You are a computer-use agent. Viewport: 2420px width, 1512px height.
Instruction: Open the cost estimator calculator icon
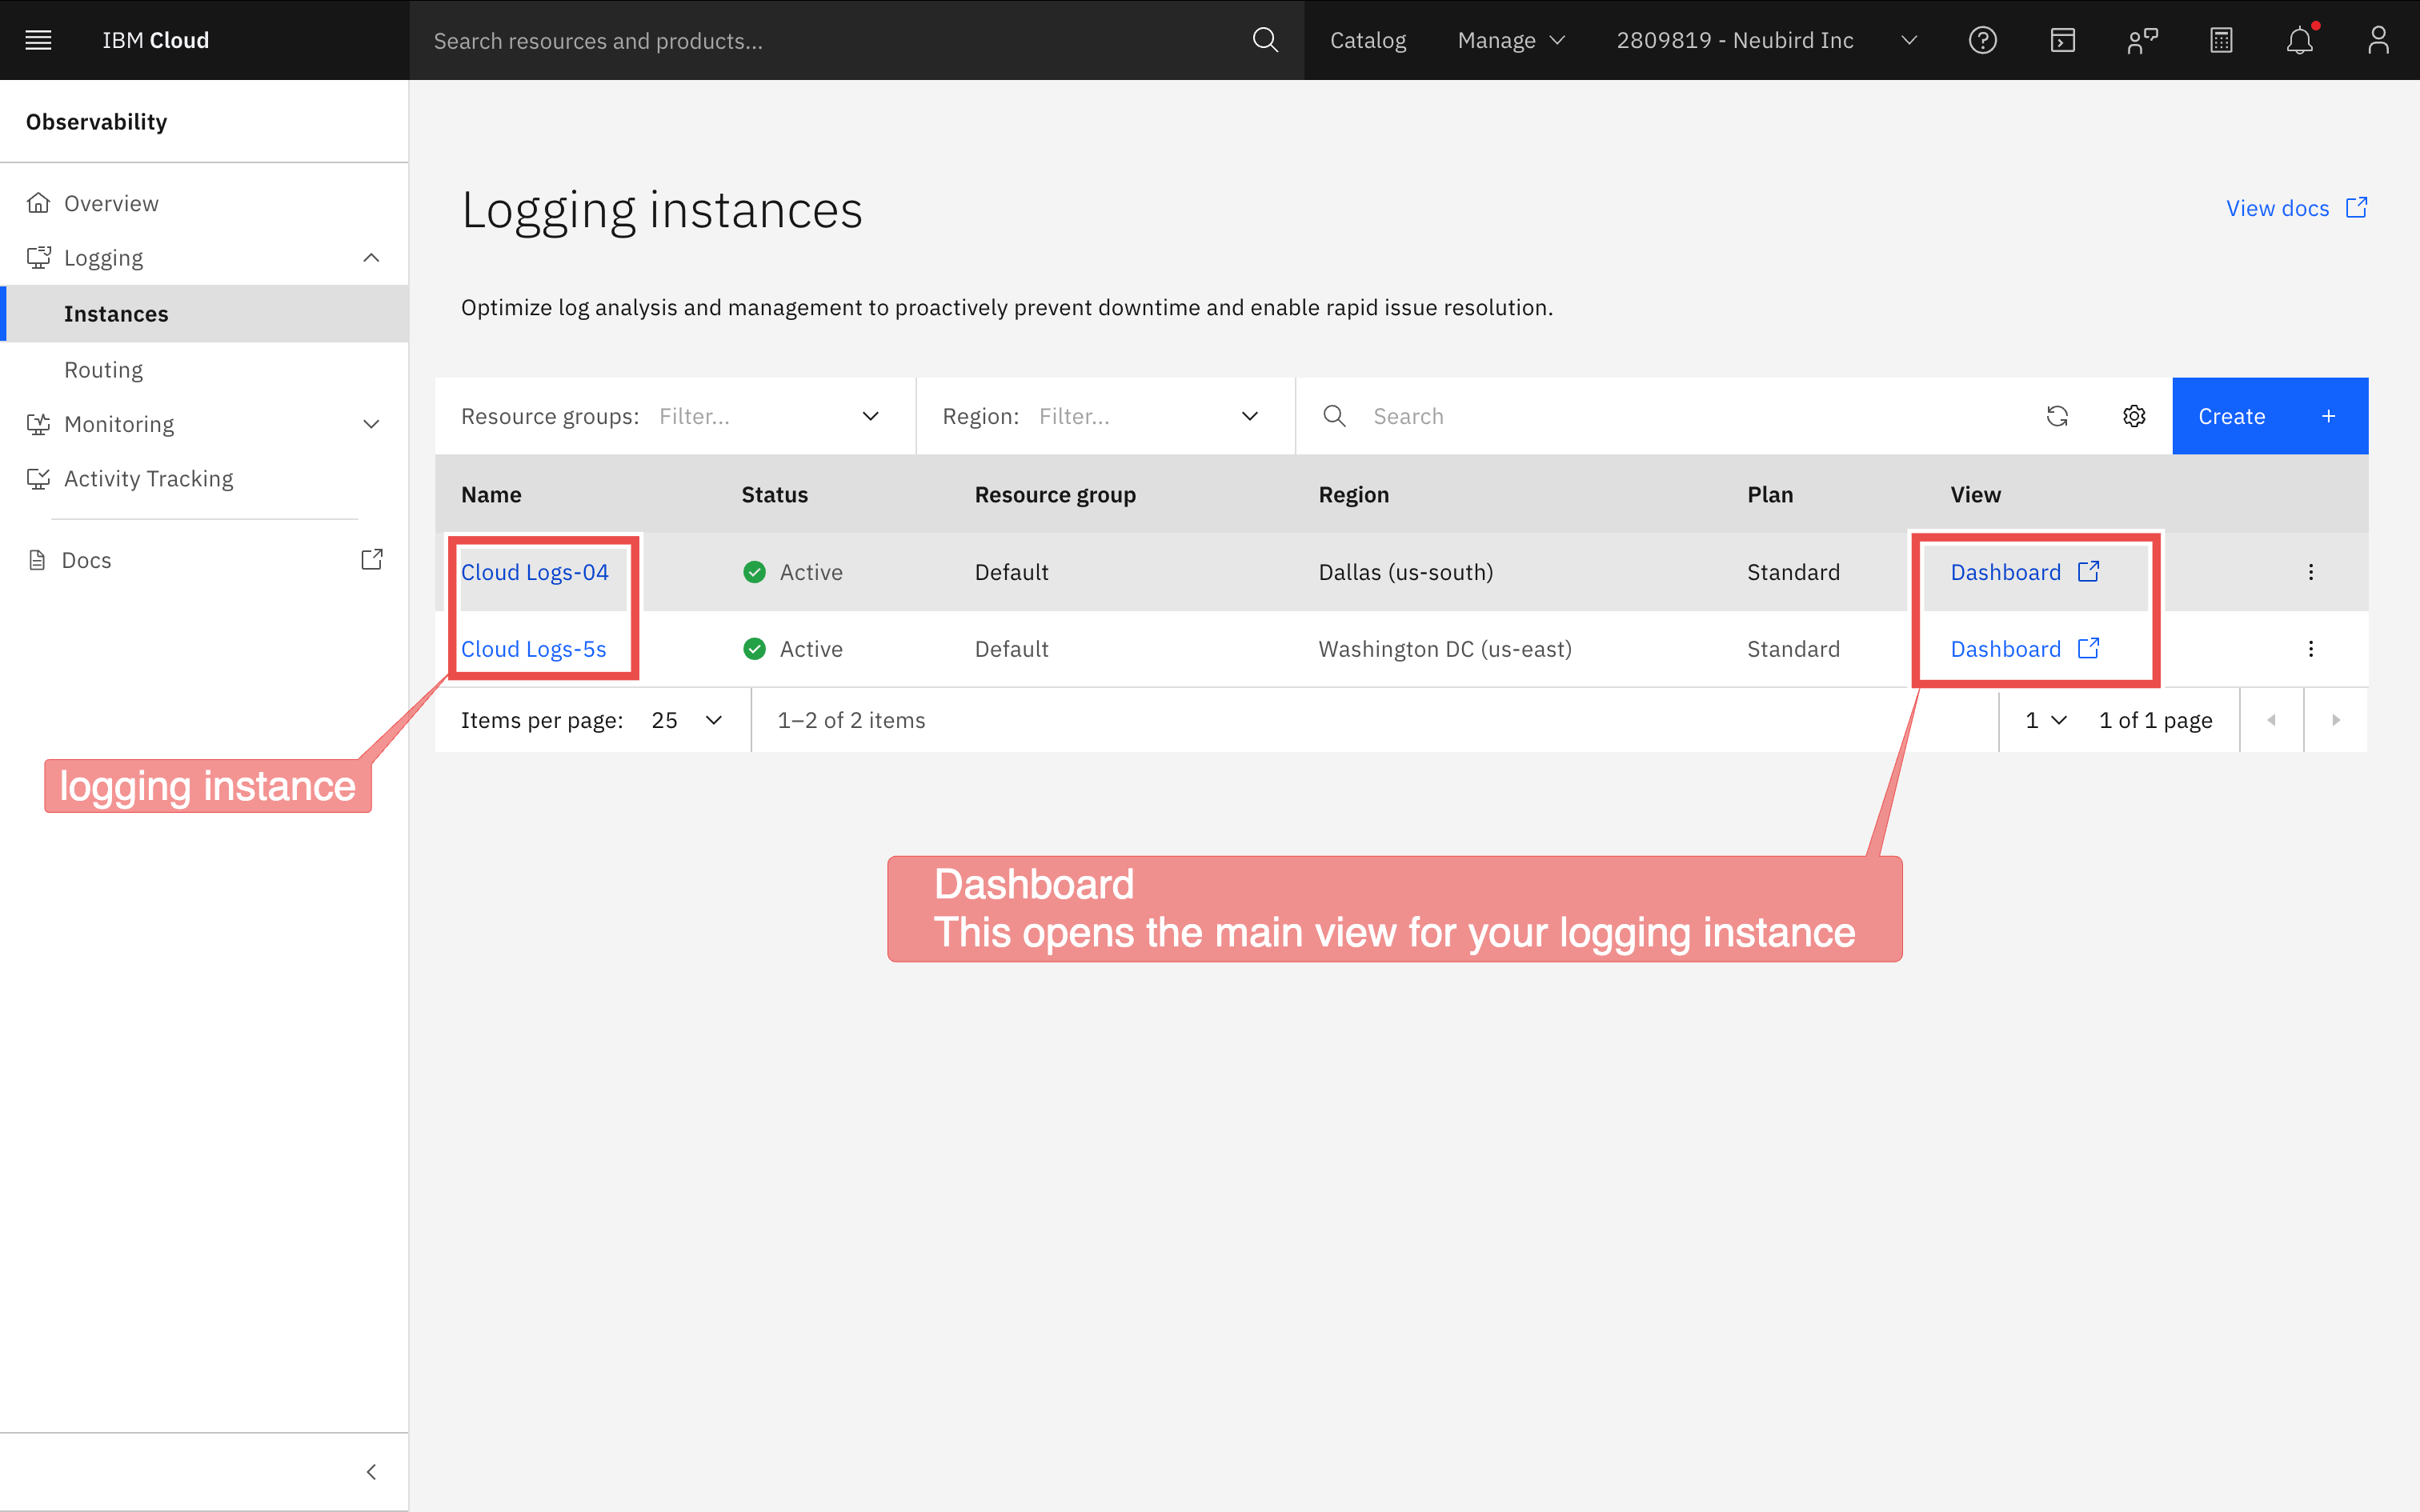point(2221,40)
